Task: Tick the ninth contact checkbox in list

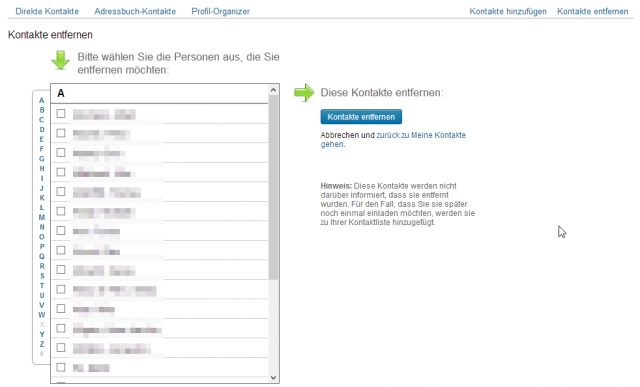Action: 61,269
